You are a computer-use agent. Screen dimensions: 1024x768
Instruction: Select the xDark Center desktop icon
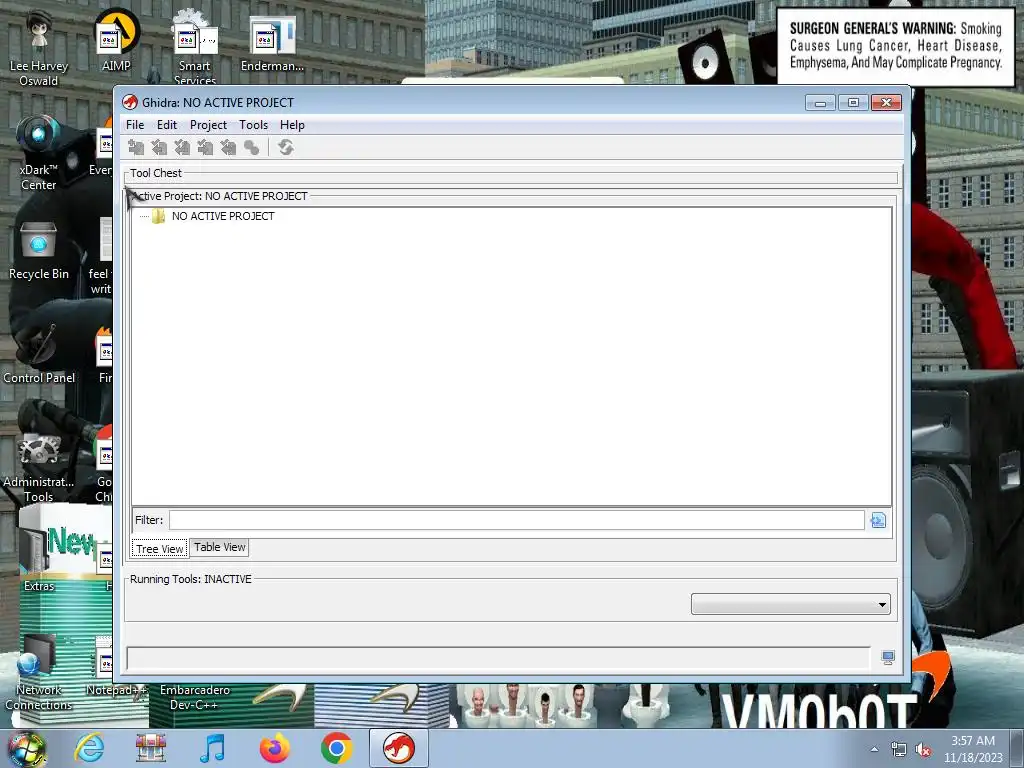coord(39,153)
